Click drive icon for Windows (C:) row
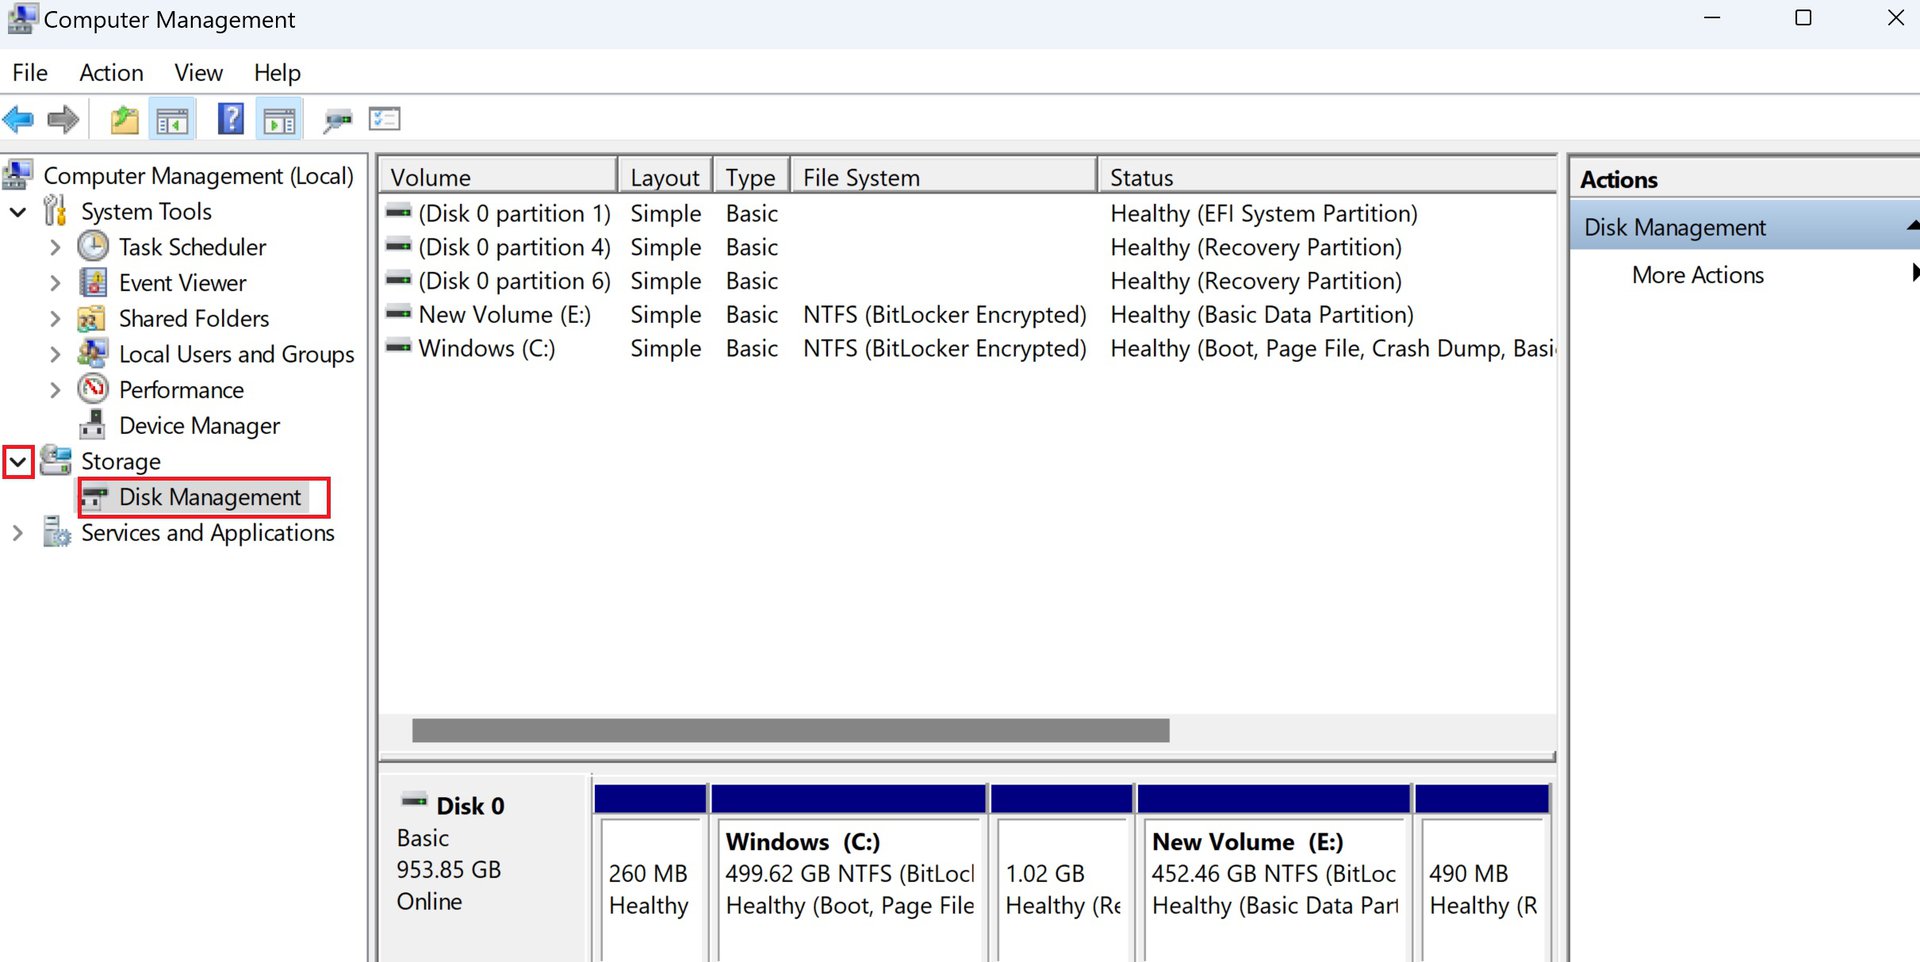 (399, 348)
